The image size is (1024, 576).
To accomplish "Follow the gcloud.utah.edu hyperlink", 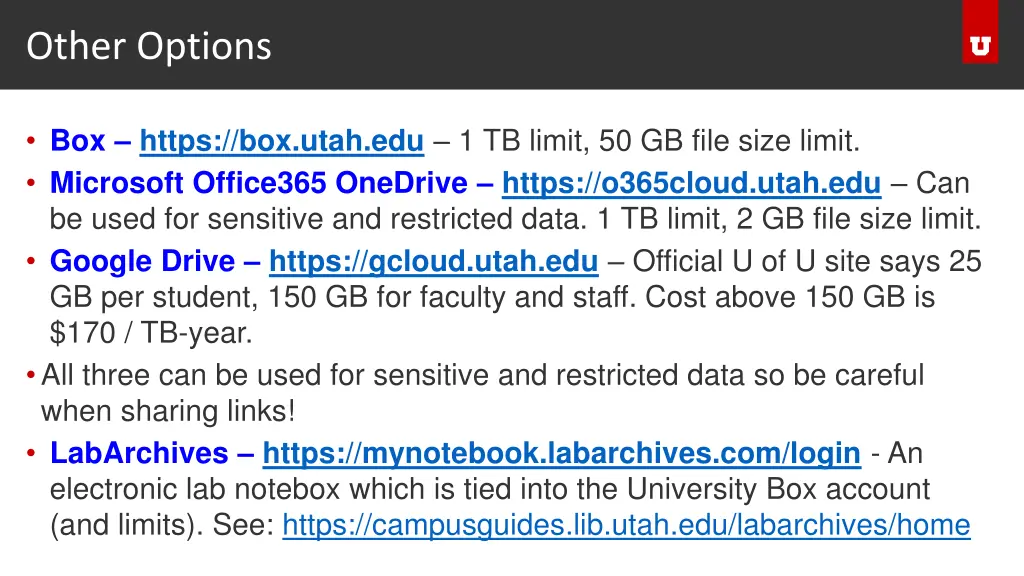I will pos(434,262).
